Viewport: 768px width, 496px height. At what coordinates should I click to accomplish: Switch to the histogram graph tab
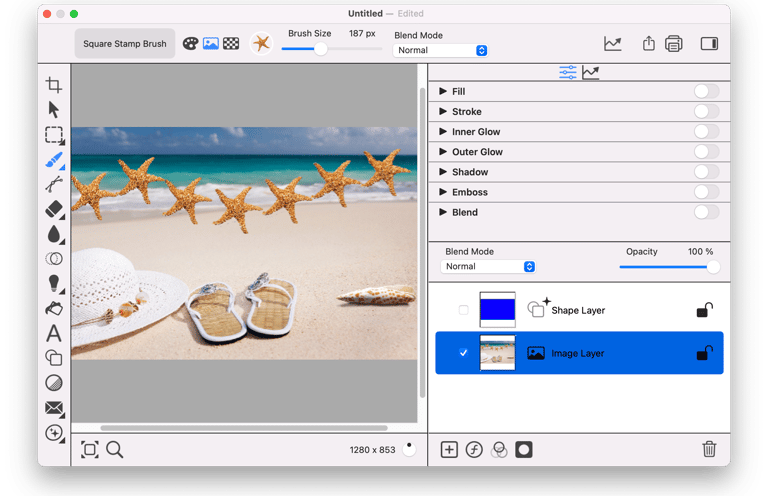coord(591,72)
